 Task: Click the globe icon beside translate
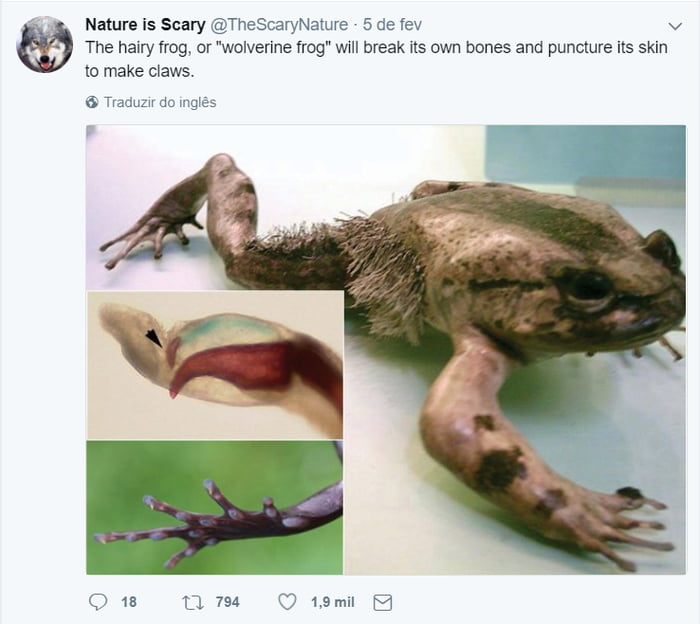(x=92, y=102)
